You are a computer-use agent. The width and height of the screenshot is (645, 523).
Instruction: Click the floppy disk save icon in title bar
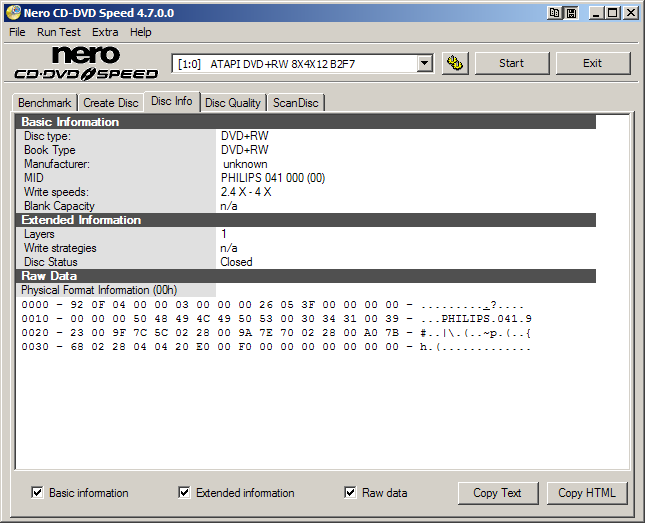[x=570, y=13]
